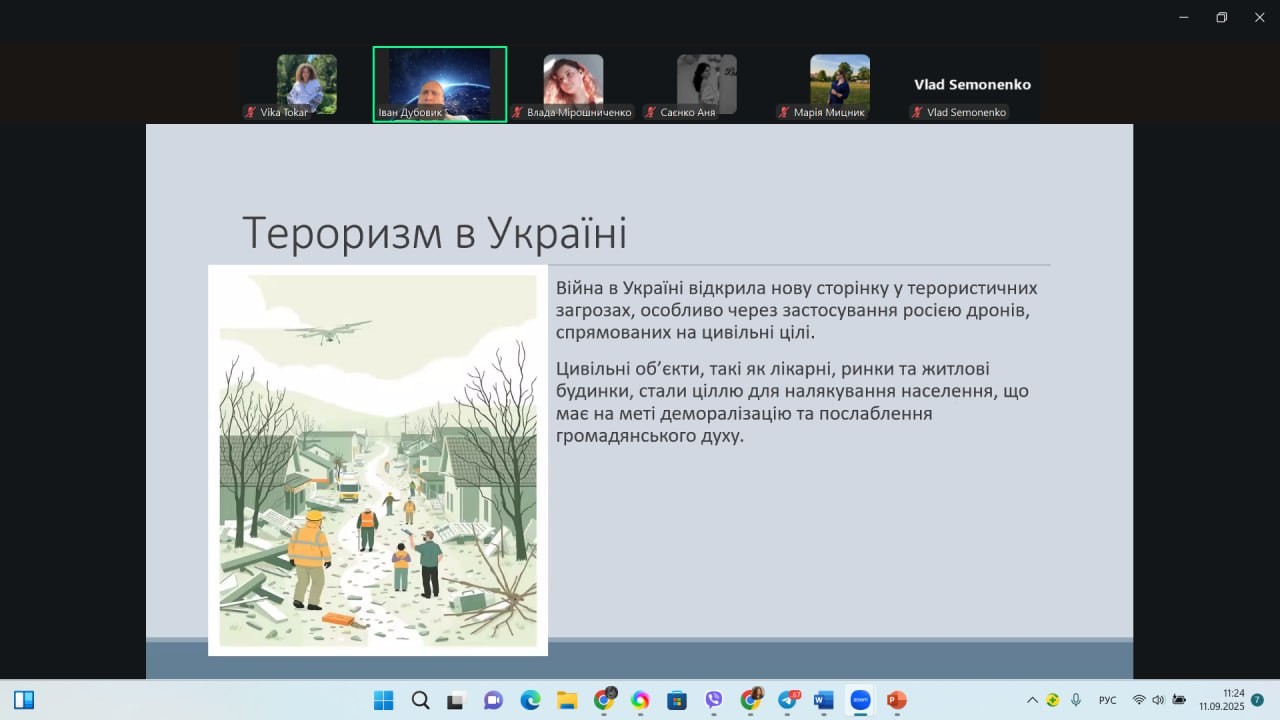Select Vika Tokar's participant tile
This screenshot has width=1280, height=720.
[x=306, y=85]
